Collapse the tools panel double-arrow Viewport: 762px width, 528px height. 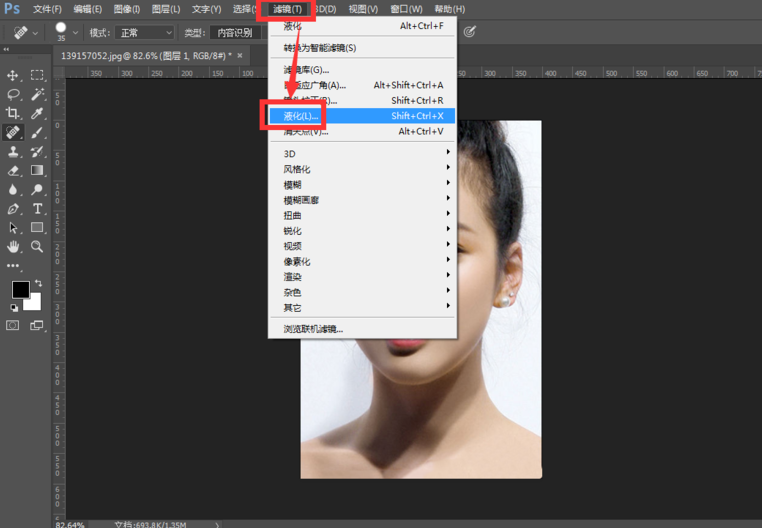6,49
